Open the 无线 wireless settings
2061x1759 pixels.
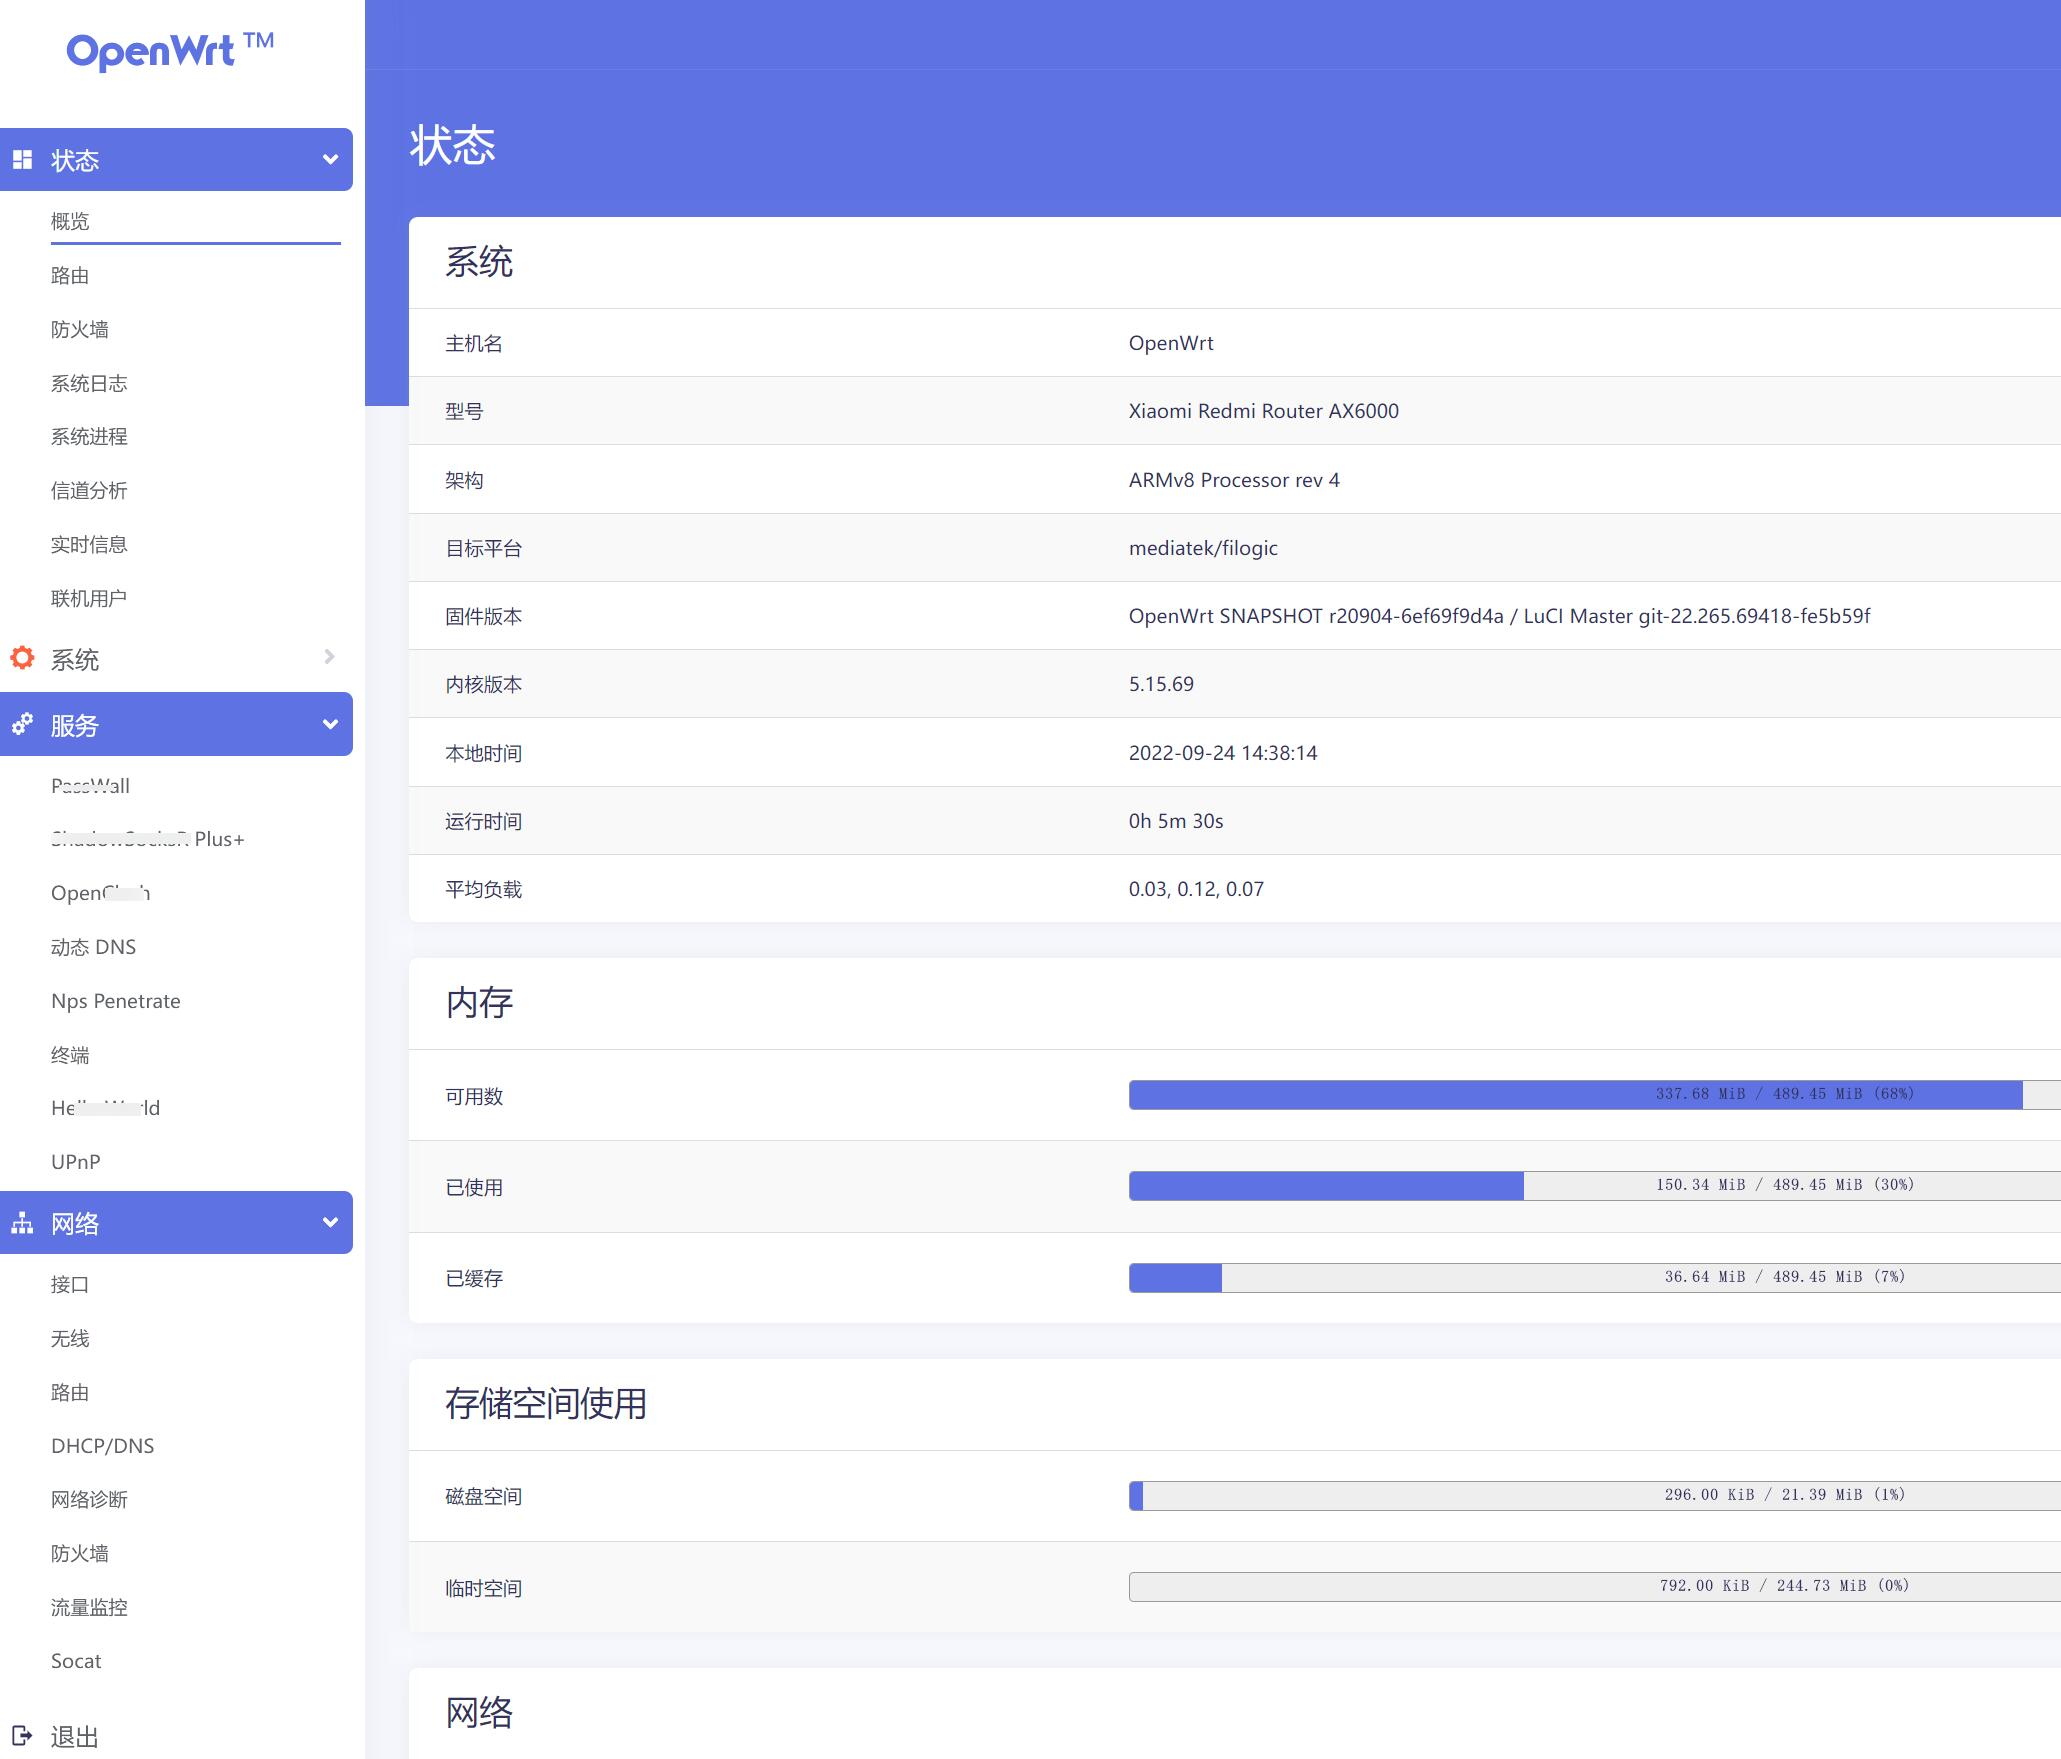(x=70, y=1338)
